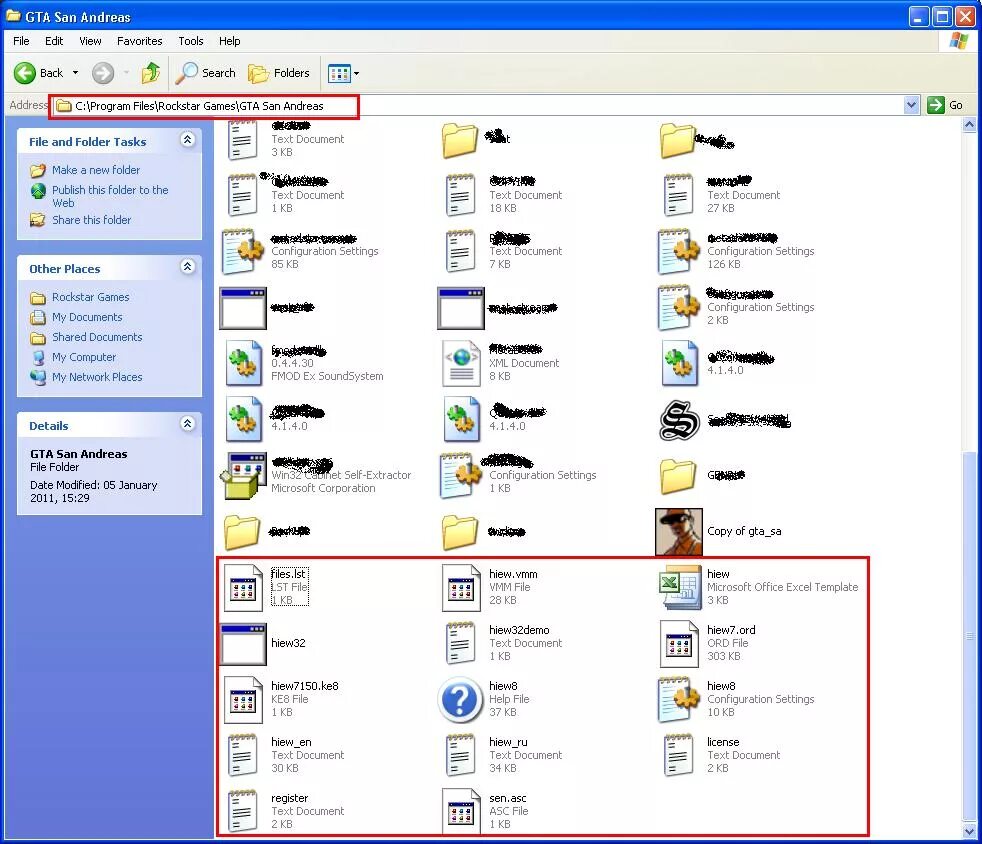Screen dimensions: 982x844
Task: Open the View menu
Action: [x=90, y=41]
